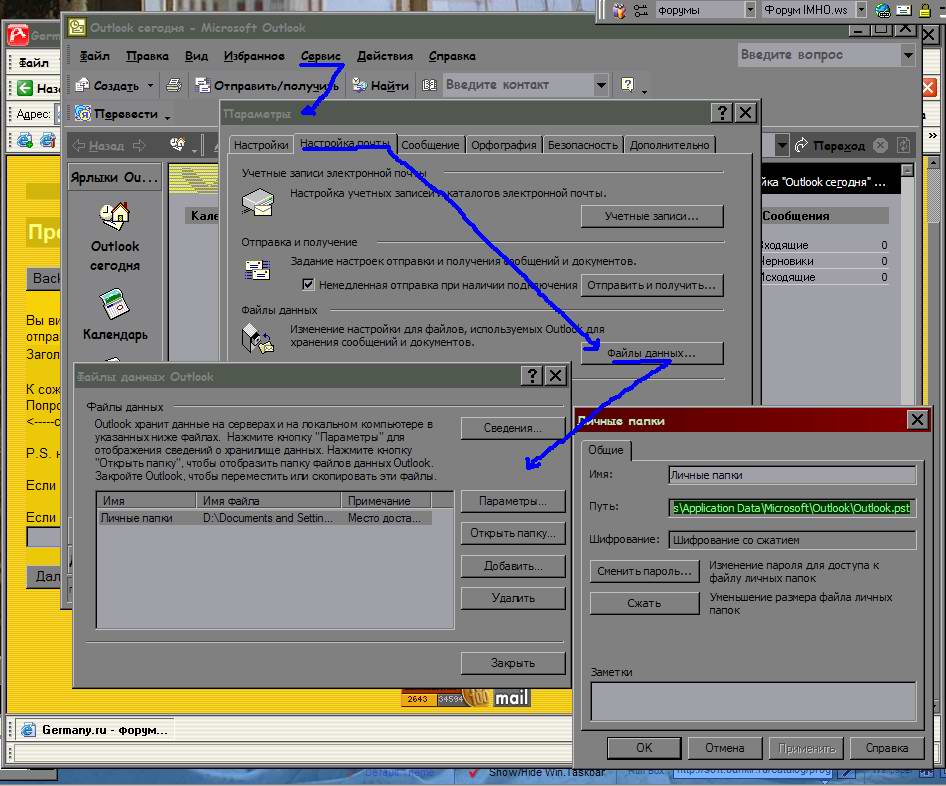
Task: Open the Сервис menu
Action: 320,56
